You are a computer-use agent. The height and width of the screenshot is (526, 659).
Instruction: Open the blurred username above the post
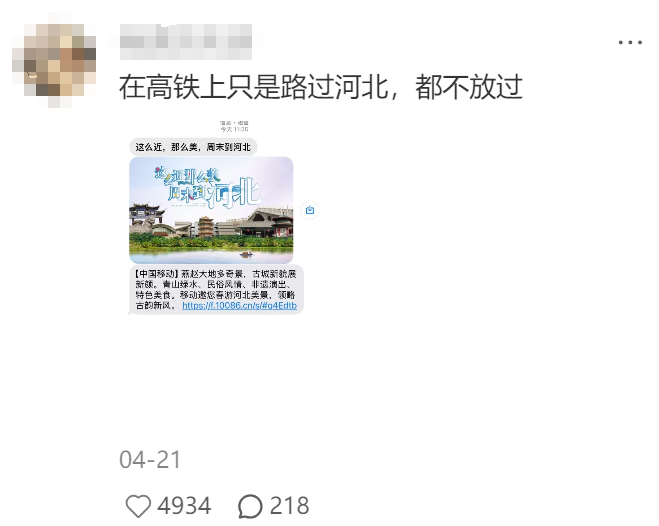pos(186,42)
